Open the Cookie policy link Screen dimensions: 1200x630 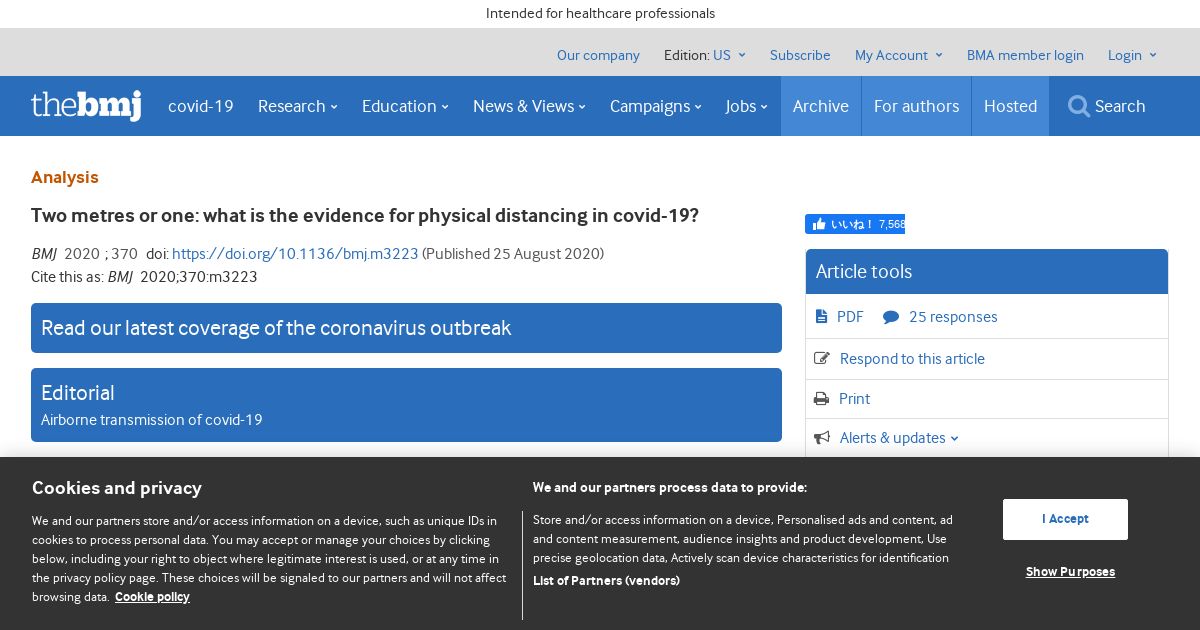[152, 597]
